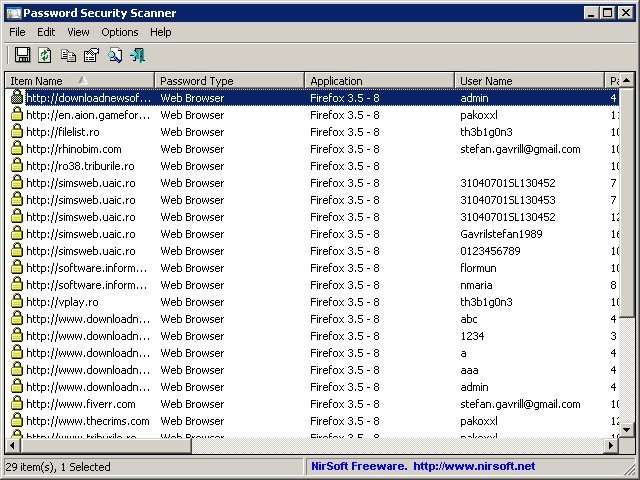Viewport: 640px width, 480px height.
Task: Select the http://www.fiverr.com item
Action: tap(80, 404)
